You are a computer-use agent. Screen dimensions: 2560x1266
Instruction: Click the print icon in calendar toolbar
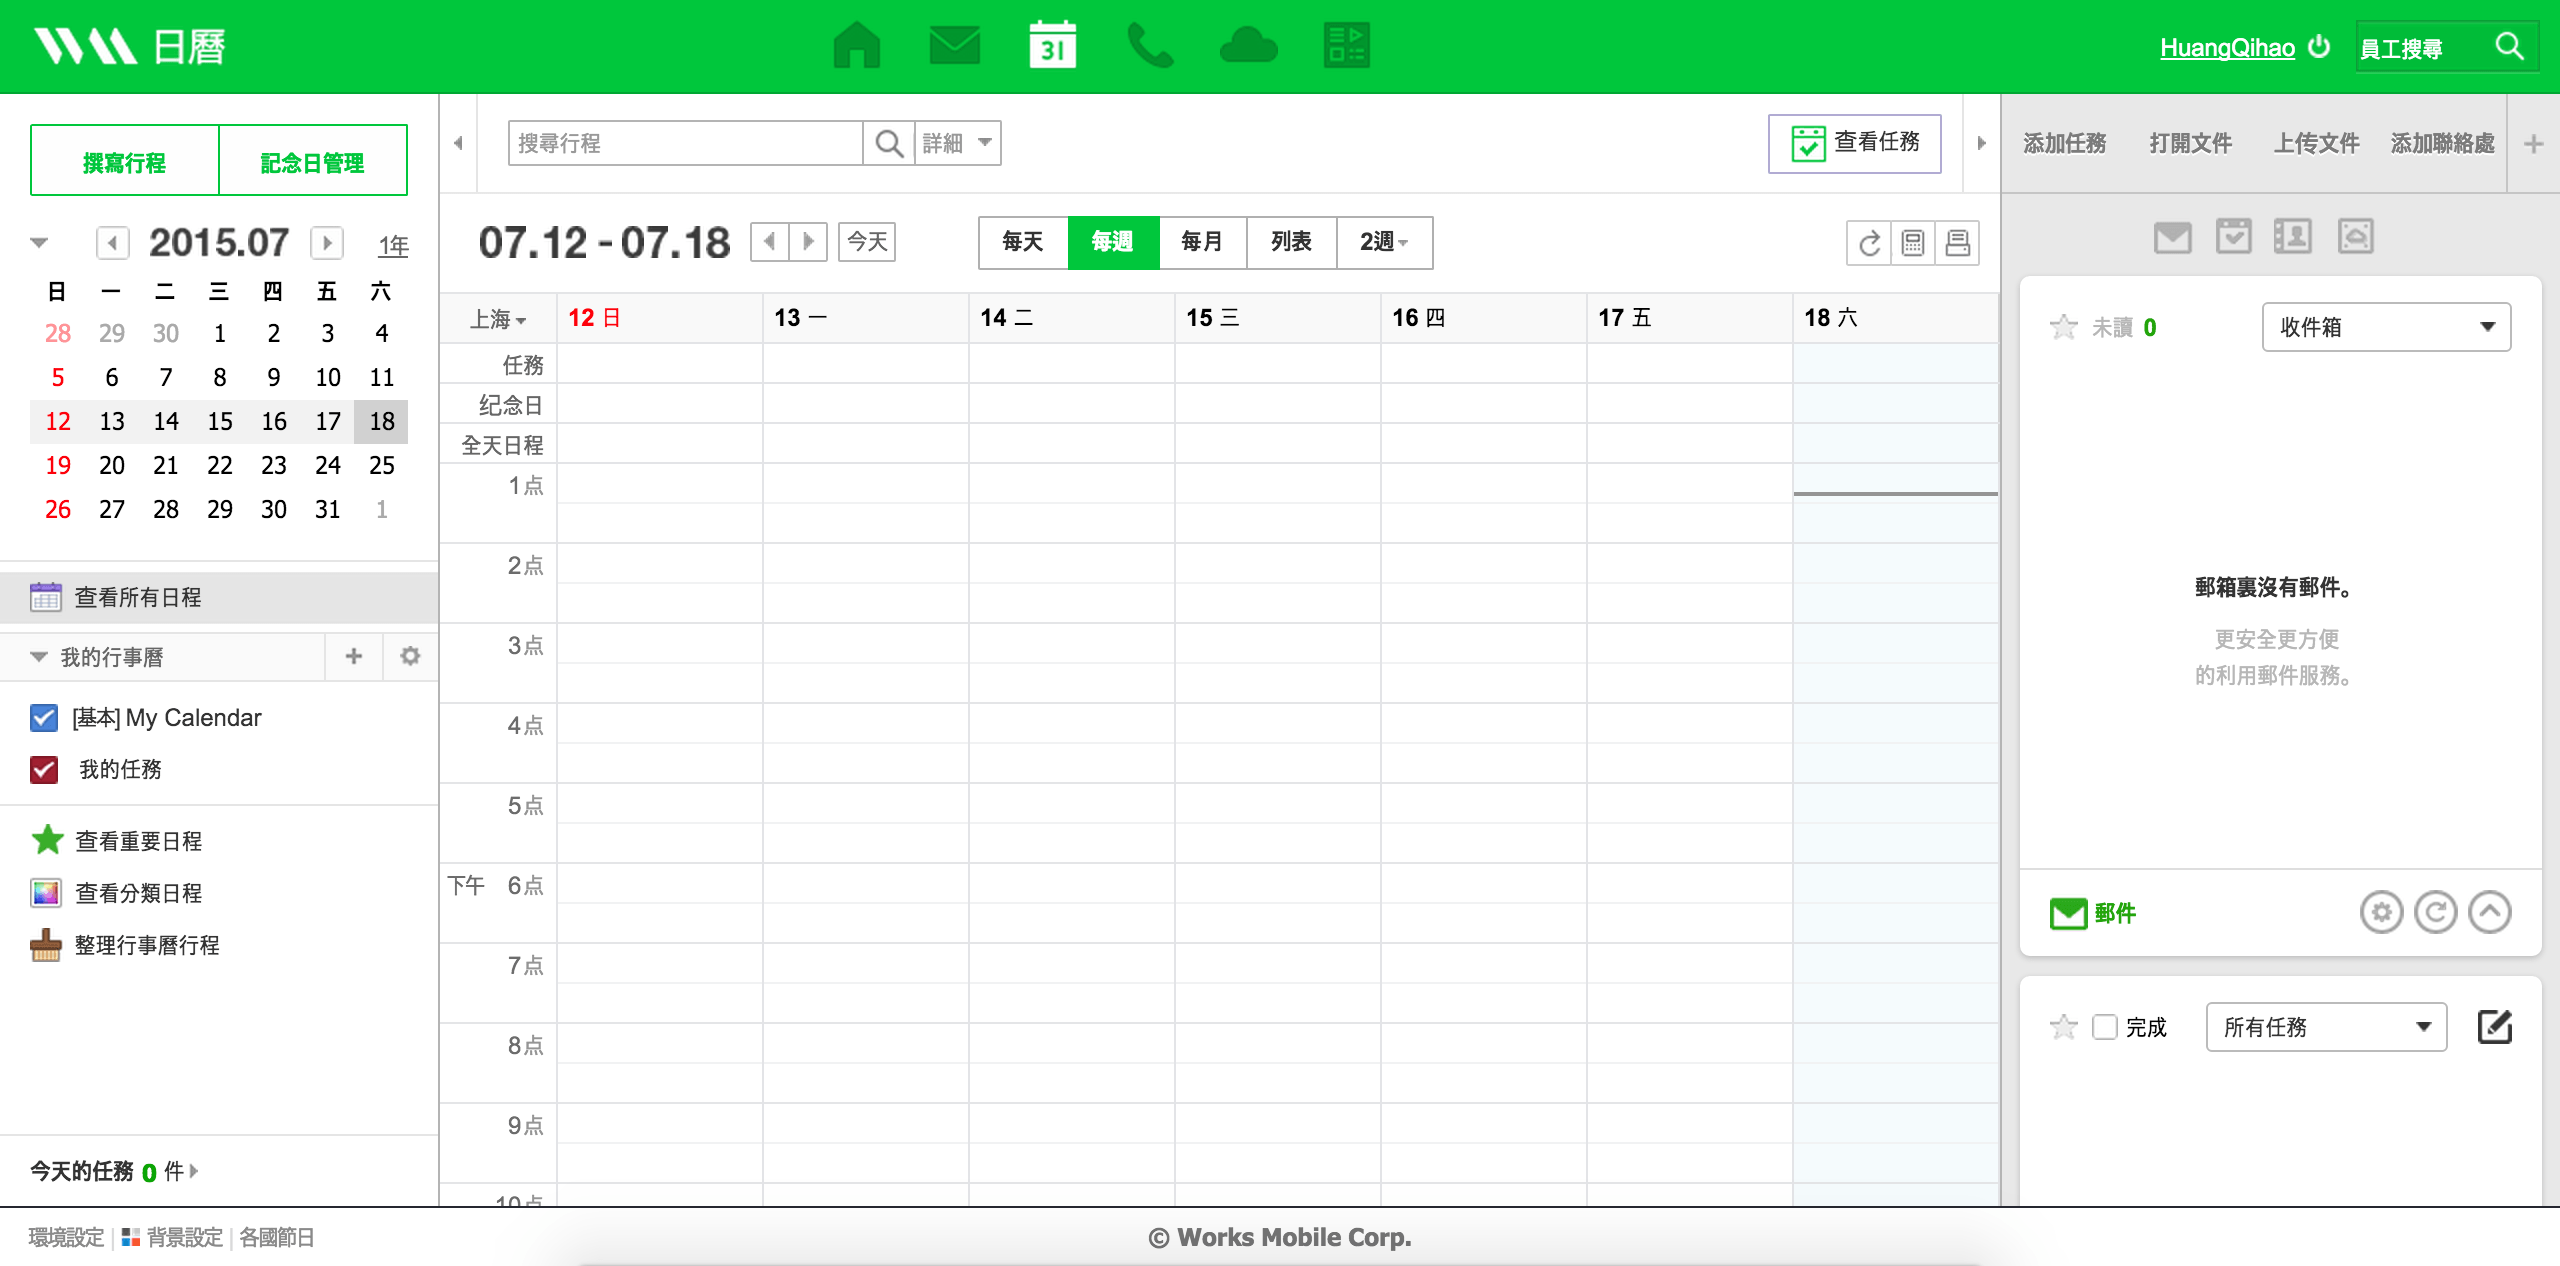[1957, 243]
